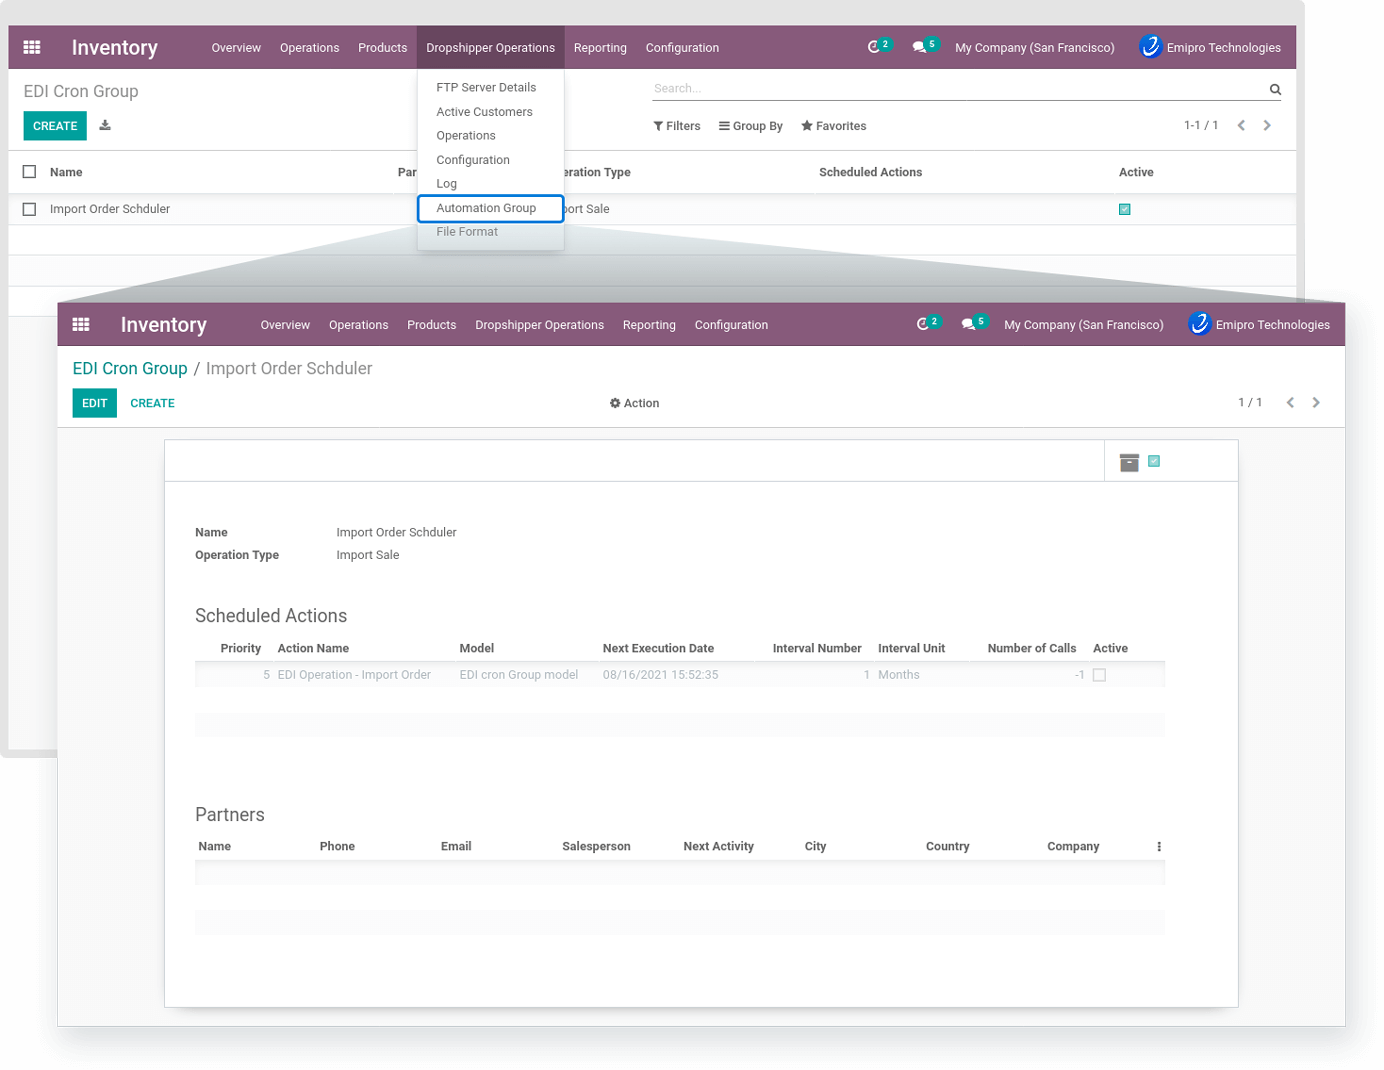Open the chat messages icon with badge 5
This screenshot has height=1070, width=1384.
tap(968, 325)
